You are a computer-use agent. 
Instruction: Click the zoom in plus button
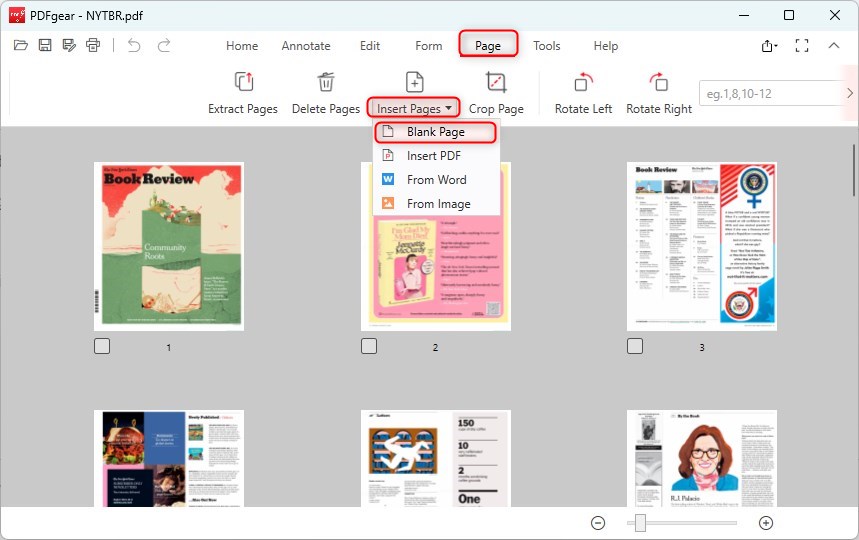tap(766, 523)
